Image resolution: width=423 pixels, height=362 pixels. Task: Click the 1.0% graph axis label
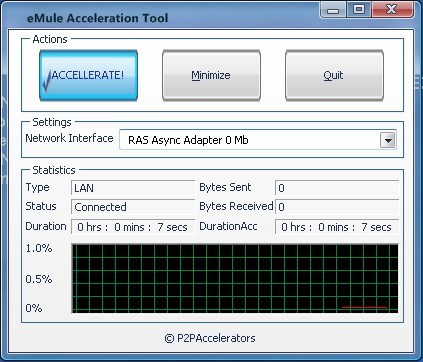coord(39,248)
